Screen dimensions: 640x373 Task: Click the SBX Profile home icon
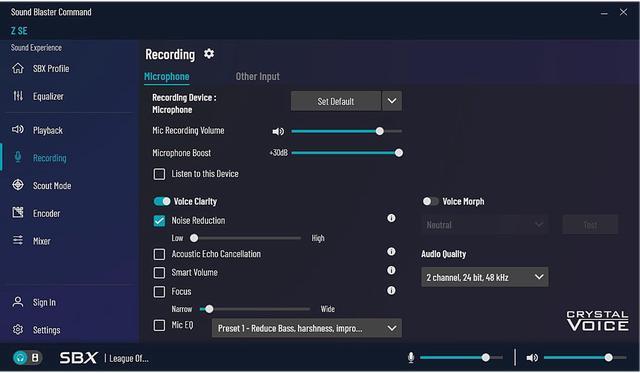[x=18, y=68]
